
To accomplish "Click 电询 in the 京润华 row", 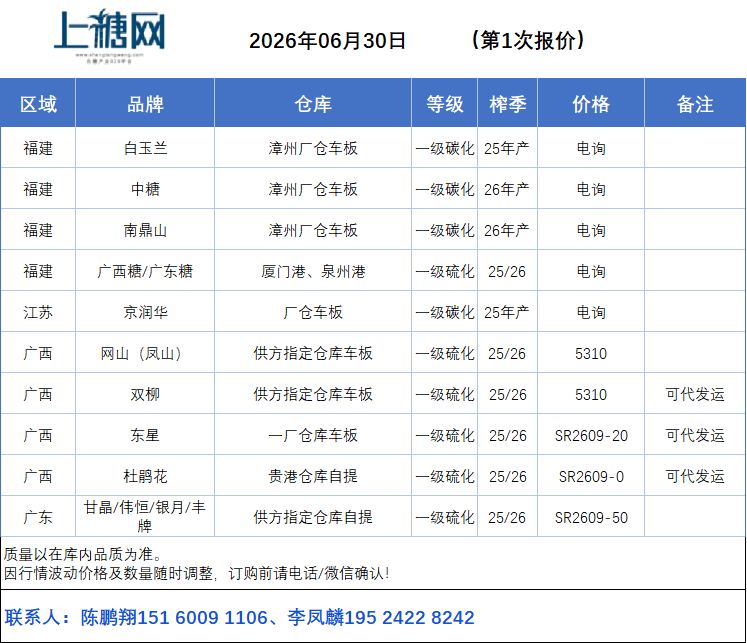I will pos(591,312).
